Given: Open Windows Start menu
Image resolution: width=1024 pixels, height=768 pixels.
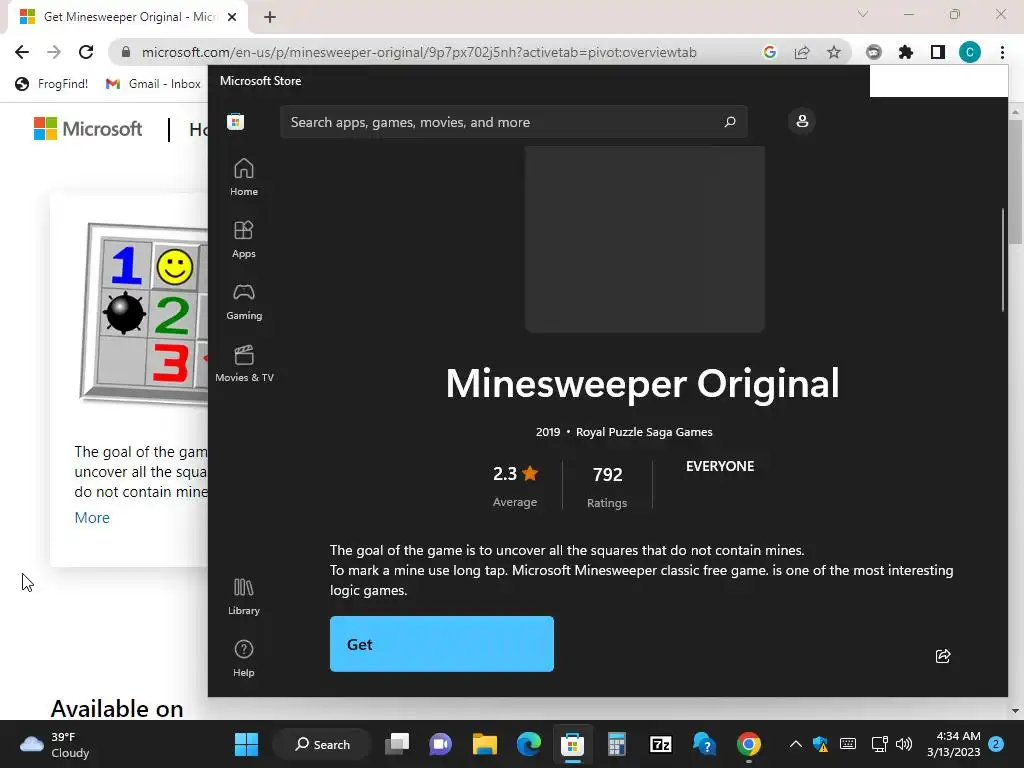Looking at the screenshot, I should (246, 744).
